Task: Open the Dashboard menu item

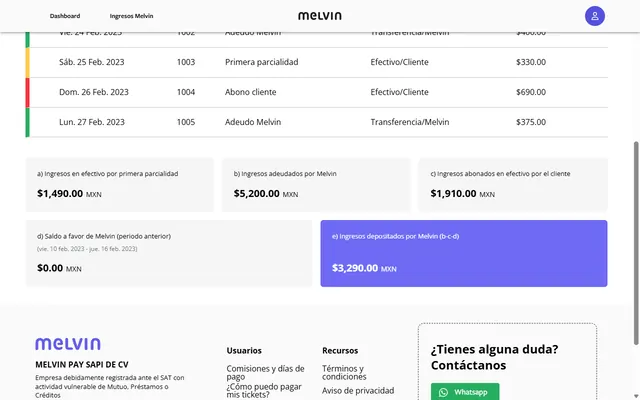Action: pyautogui.click(x=65, y=16)
